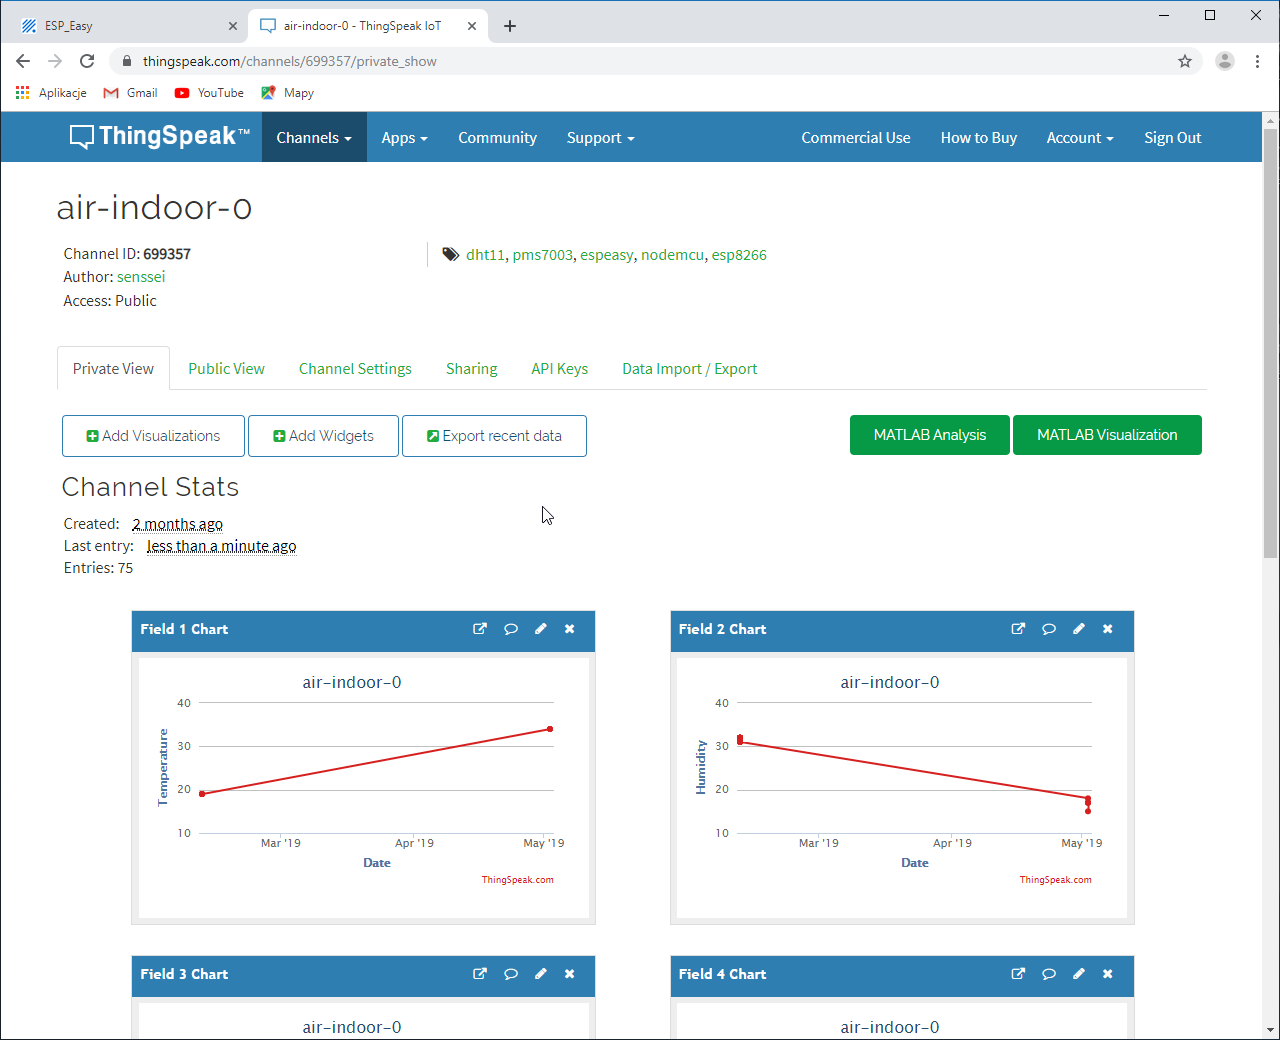This screenshot has width=1280, height=1040.
Task: Open the API Keys tab
Action: [560, 369]
